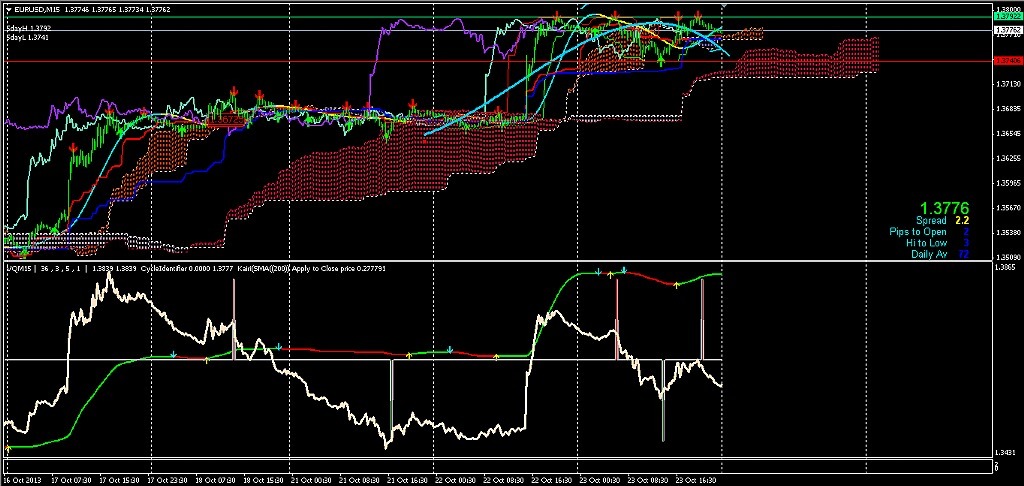Click the 18 Oct 07:30 time label
This screenshot has width=1024, height=486.
(215, 480)
